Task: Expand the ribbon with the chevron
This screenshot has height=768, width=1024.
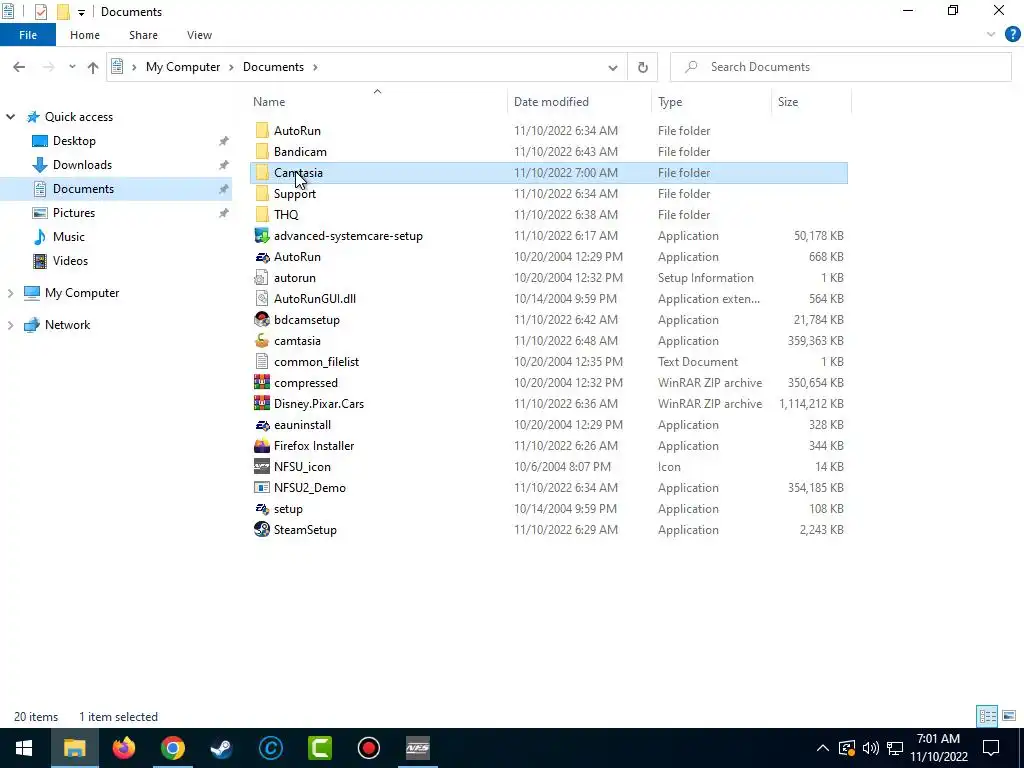Action: click(x=991, y=35)
